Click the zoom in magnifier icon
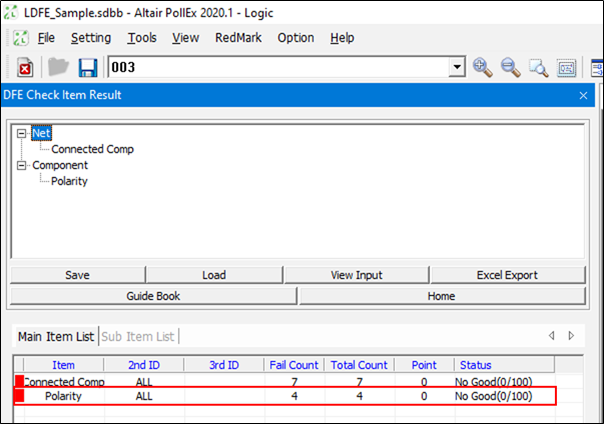The height and width of the screenshot is (424, 604). 483,68
